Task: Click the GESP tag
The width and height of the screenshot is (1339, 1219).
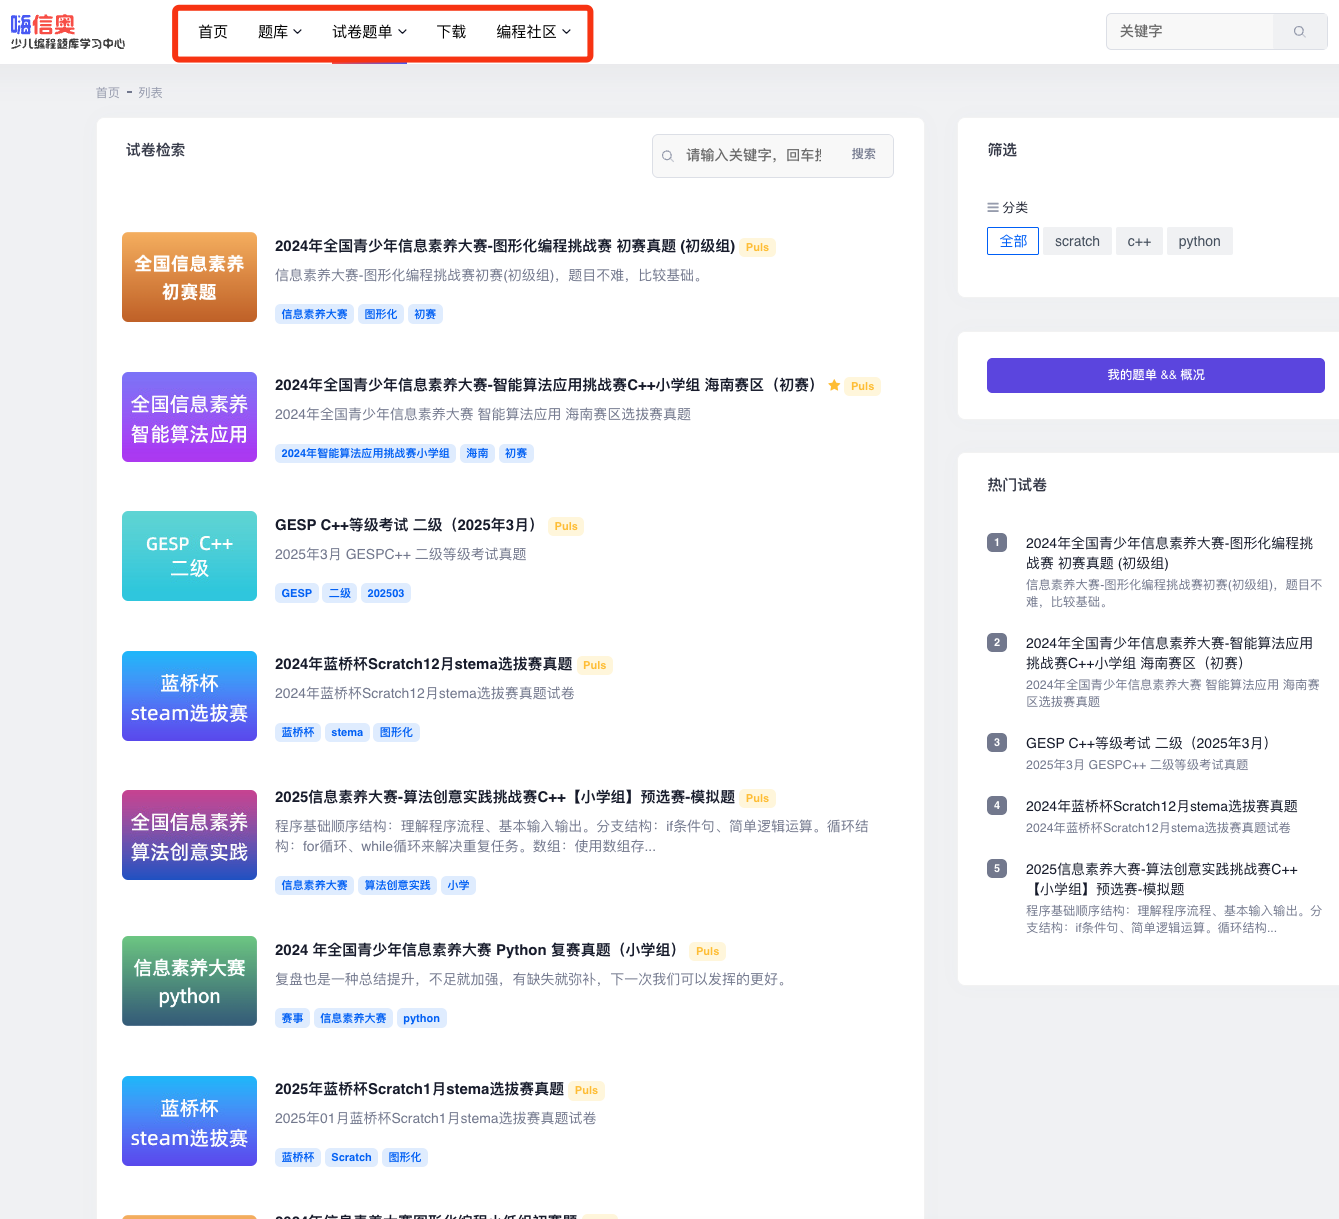Action: click(x=297, y=593)
